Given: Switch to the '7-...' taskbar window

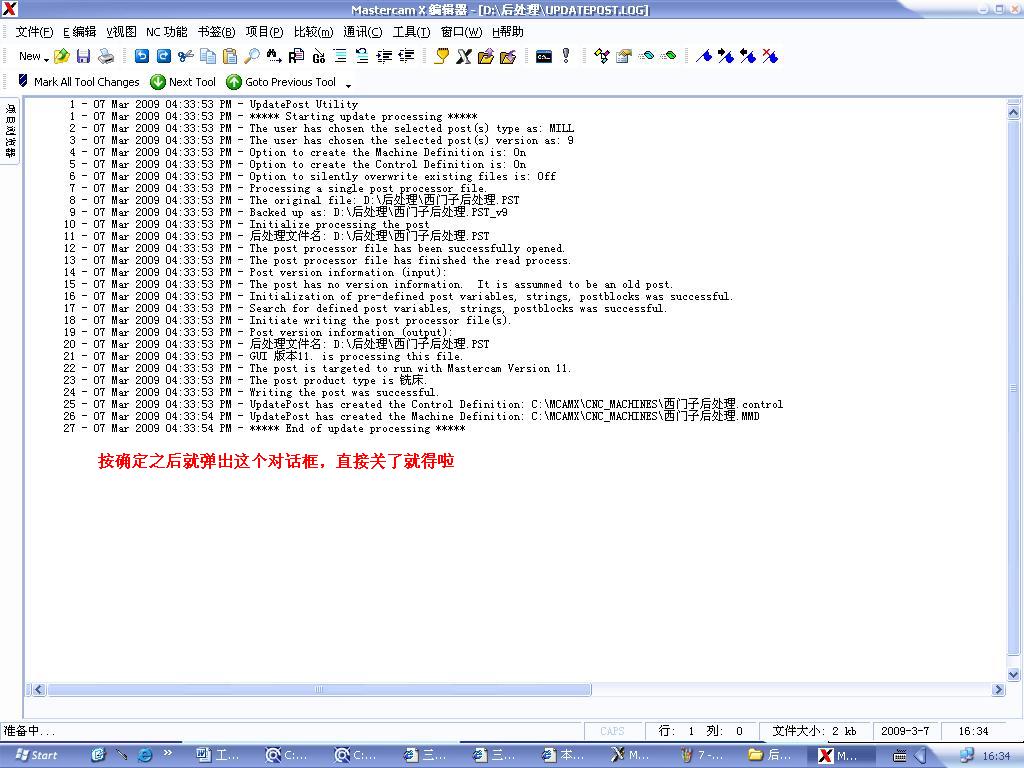Looking at the screenshot, I should [x=703, y=755].
